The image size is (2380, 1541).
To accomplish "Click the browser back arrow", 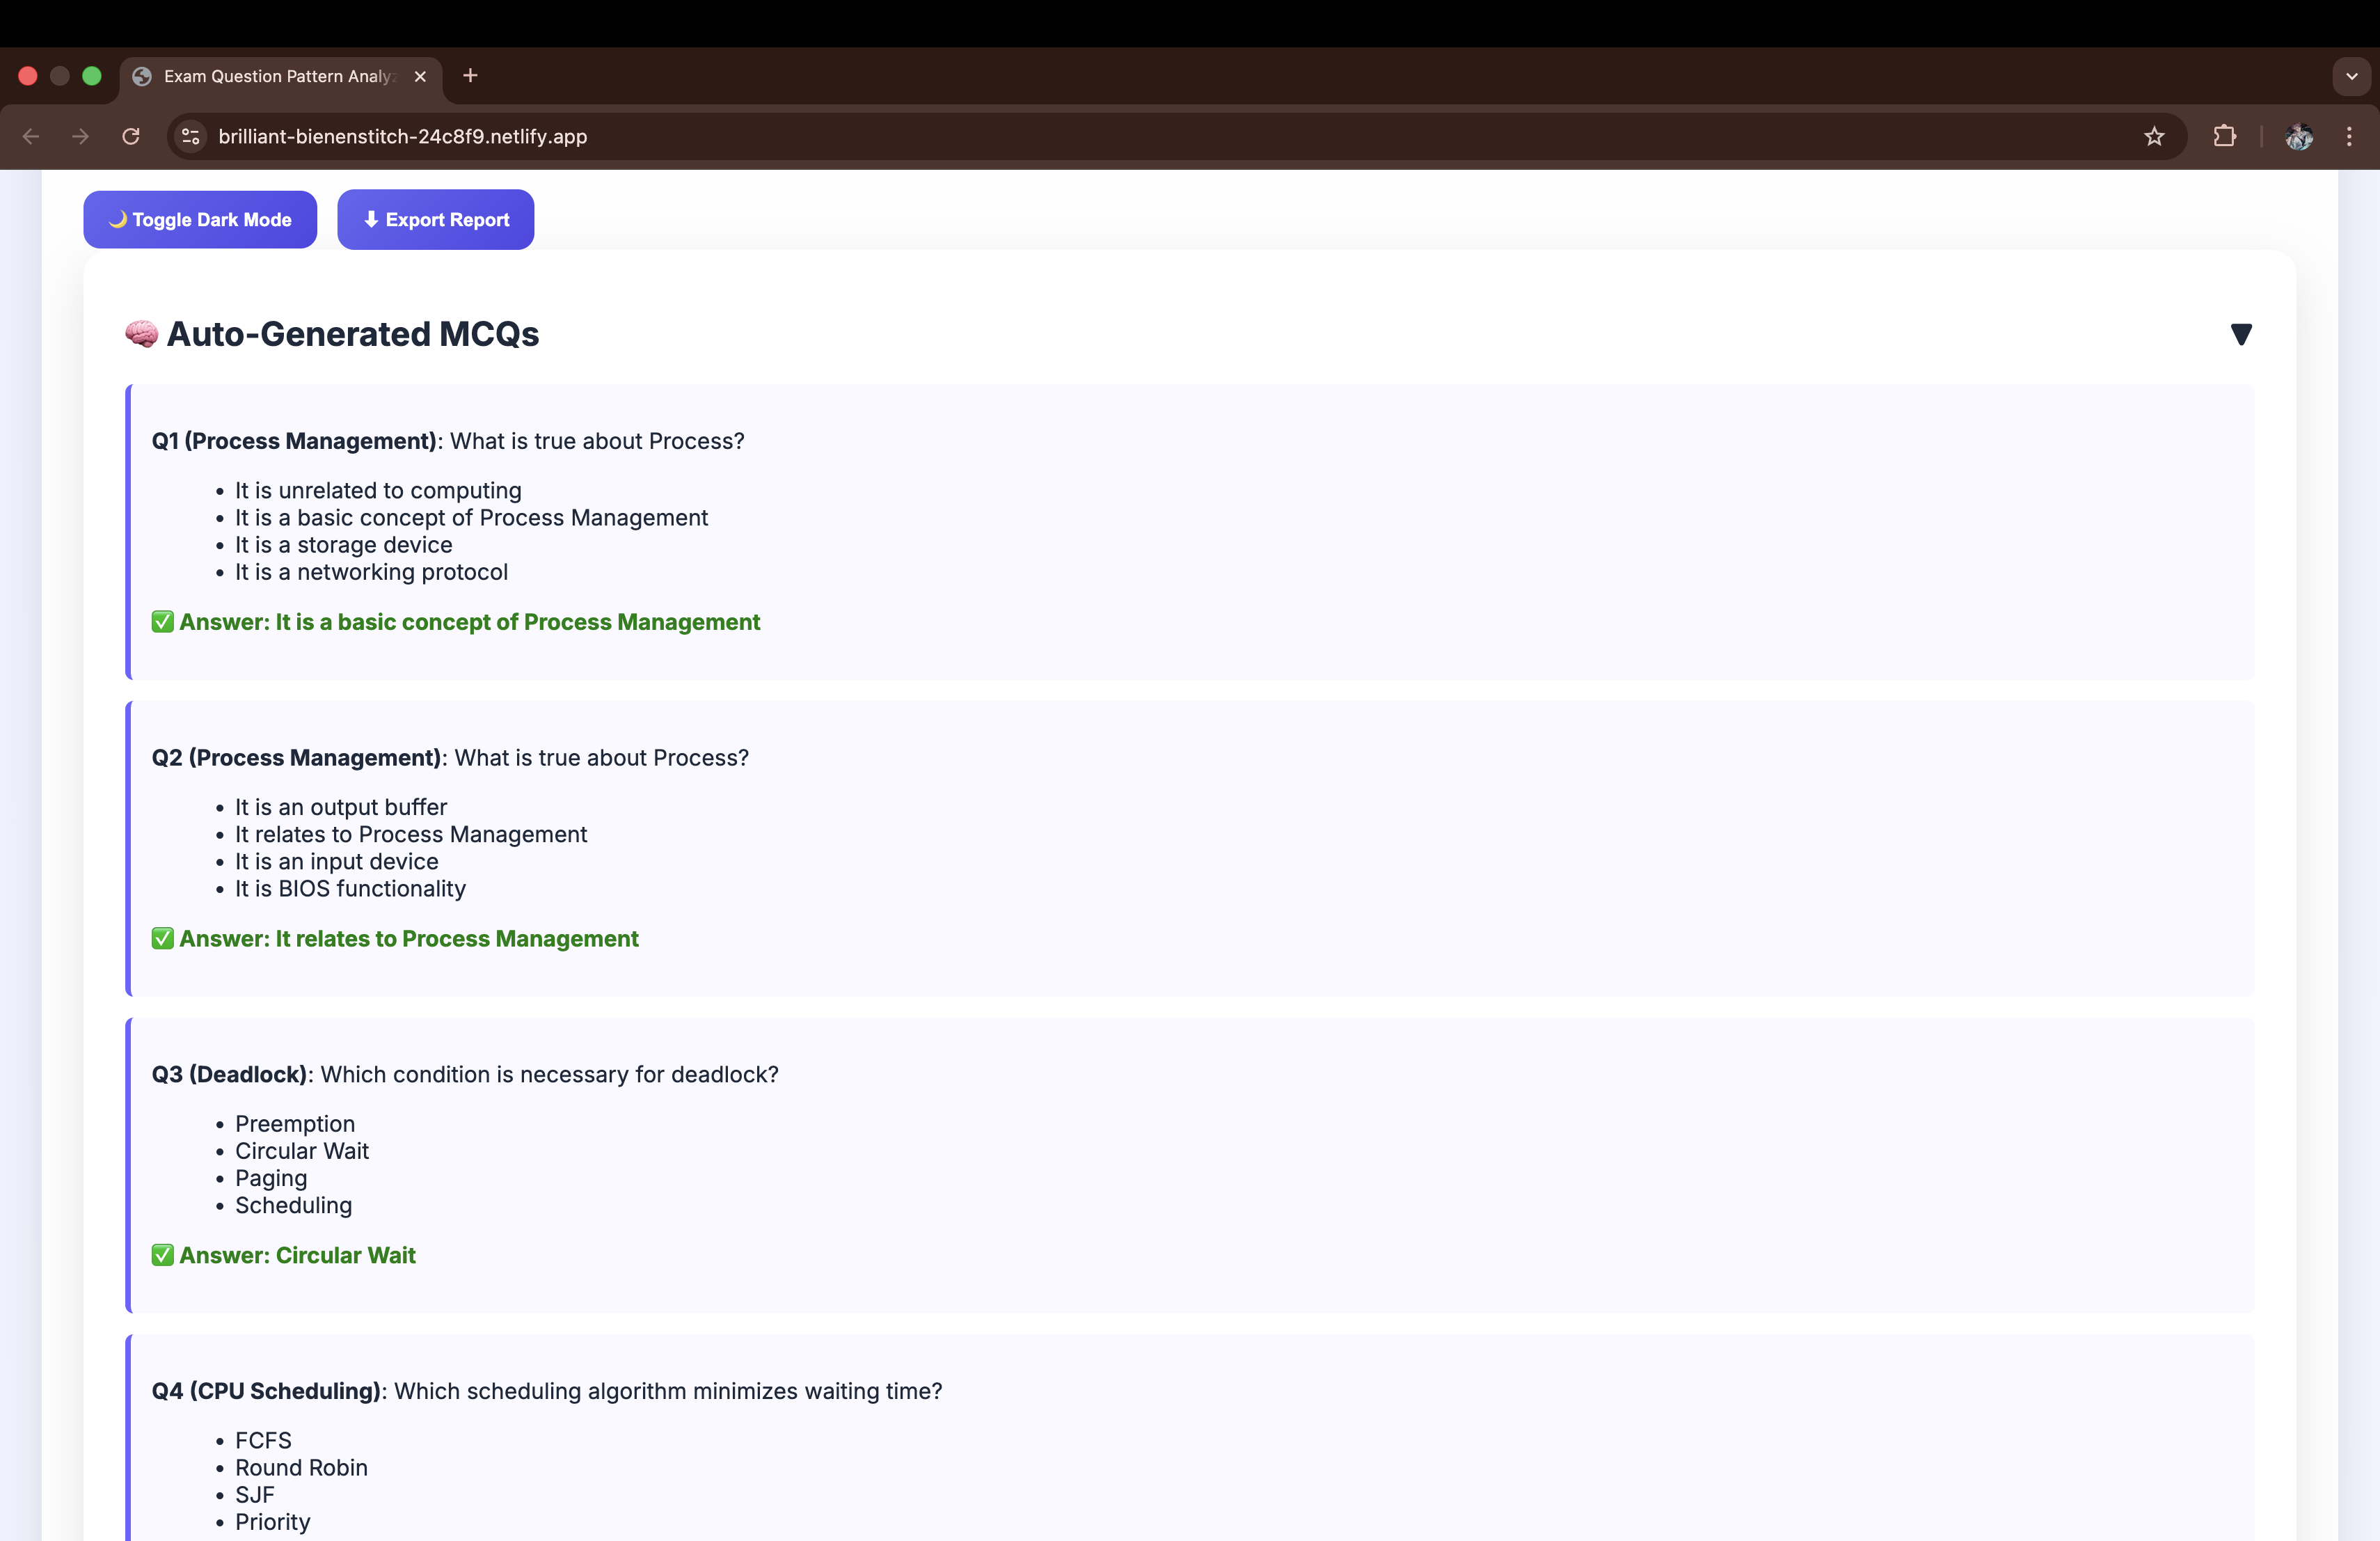I will click(31, 136).
